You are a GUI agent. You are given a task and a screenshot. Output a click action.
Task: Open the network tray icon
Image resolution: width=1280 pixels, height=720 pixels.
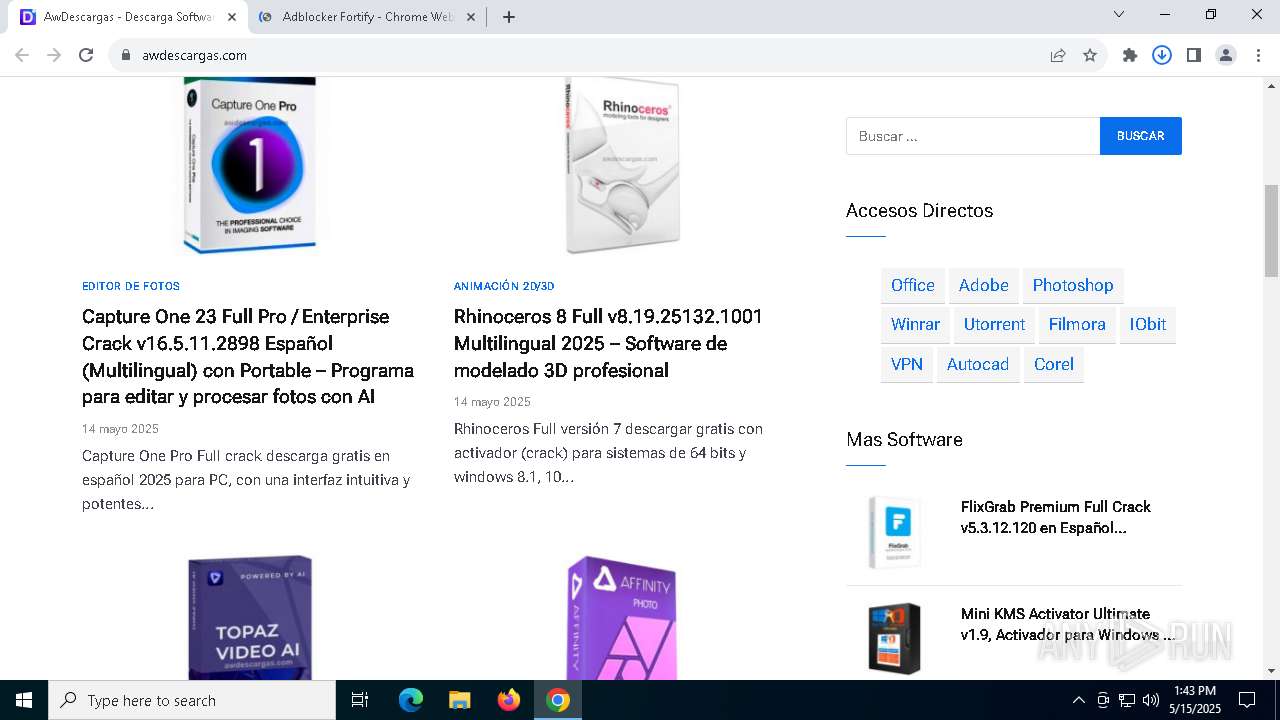pos(1127,700)
